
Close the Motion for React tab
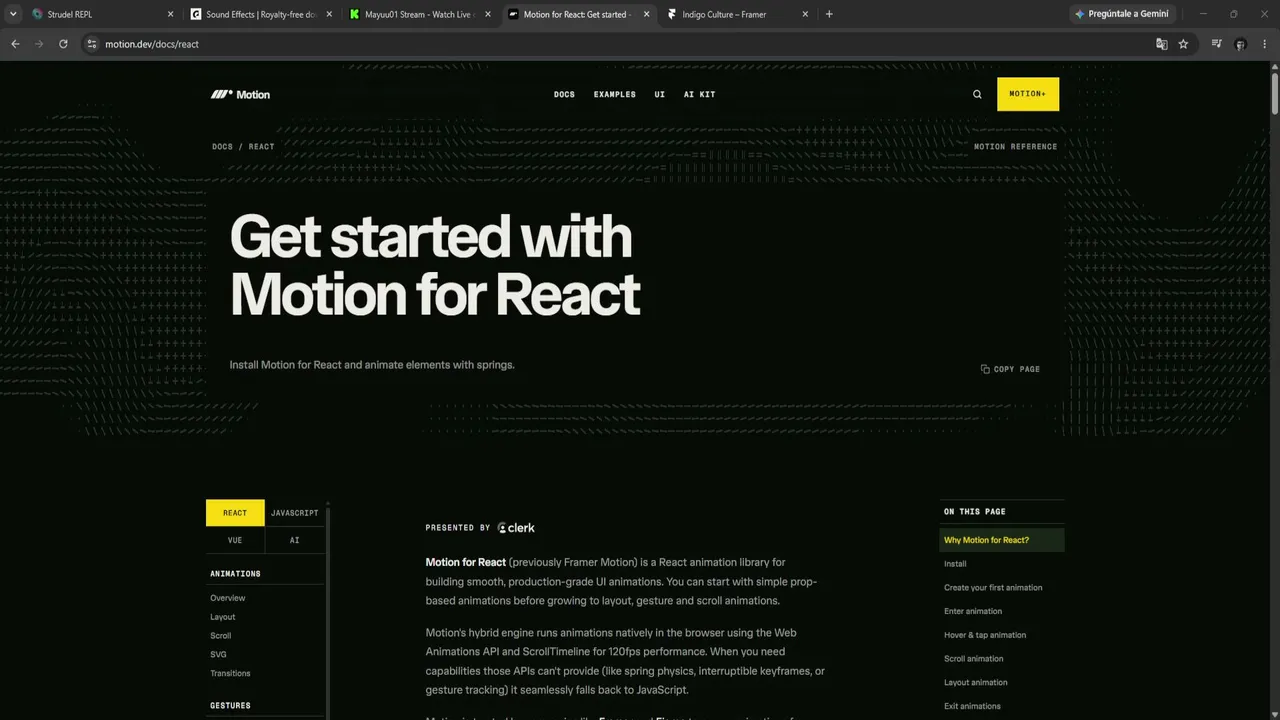[647, 14]
